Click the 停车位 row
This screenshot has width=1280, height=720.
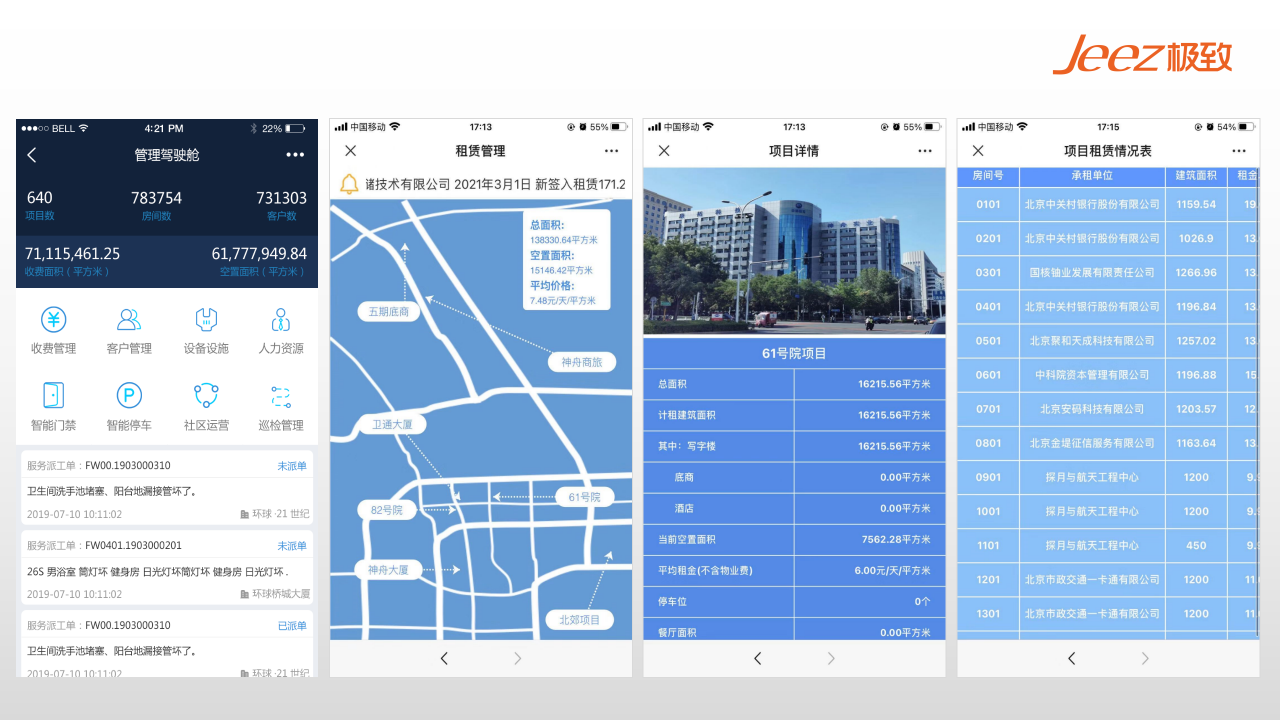(x=794, y=602)
